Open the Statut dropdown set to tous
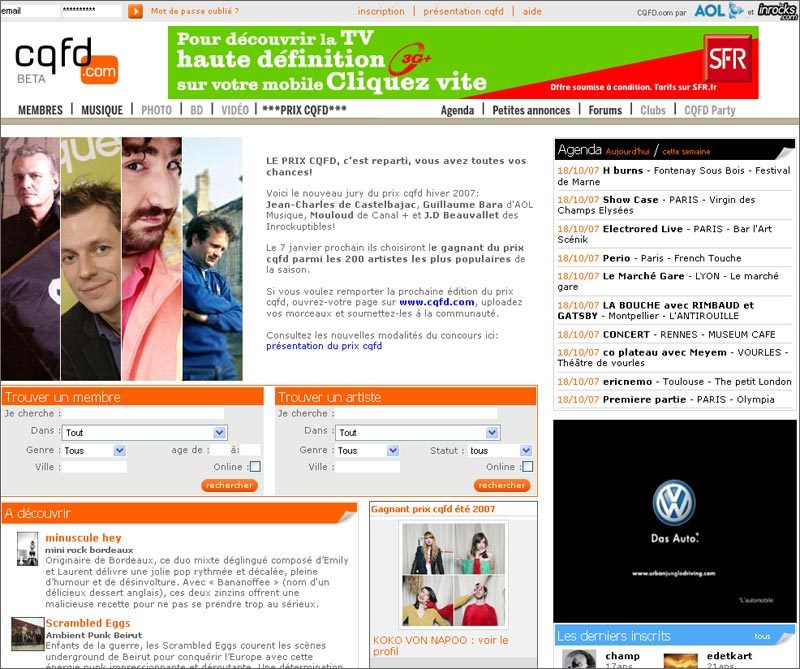 point(500,451)
